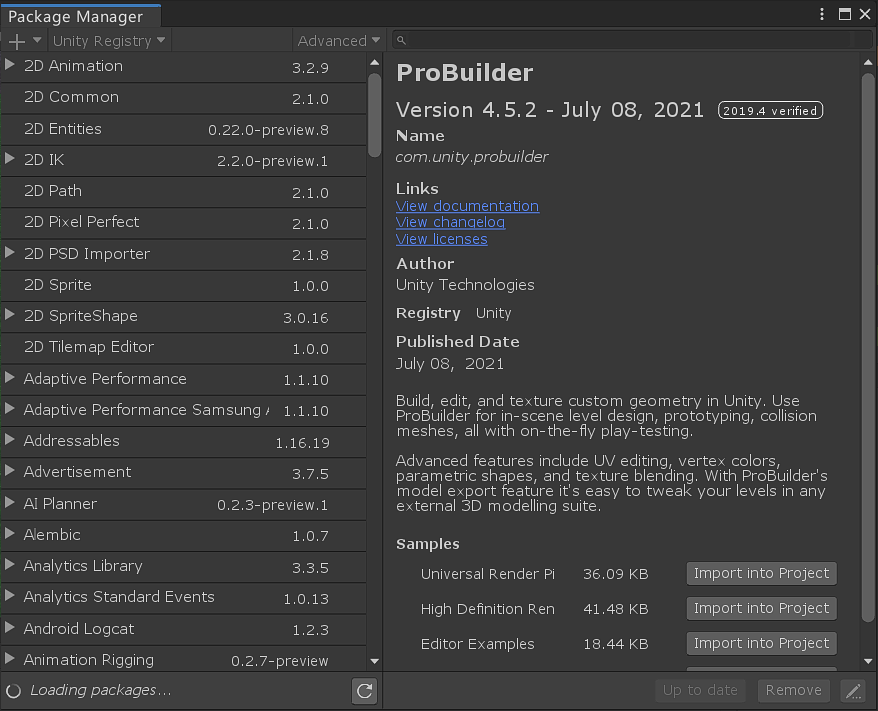Import the Editor Examples sample

[x=762, y=644]
